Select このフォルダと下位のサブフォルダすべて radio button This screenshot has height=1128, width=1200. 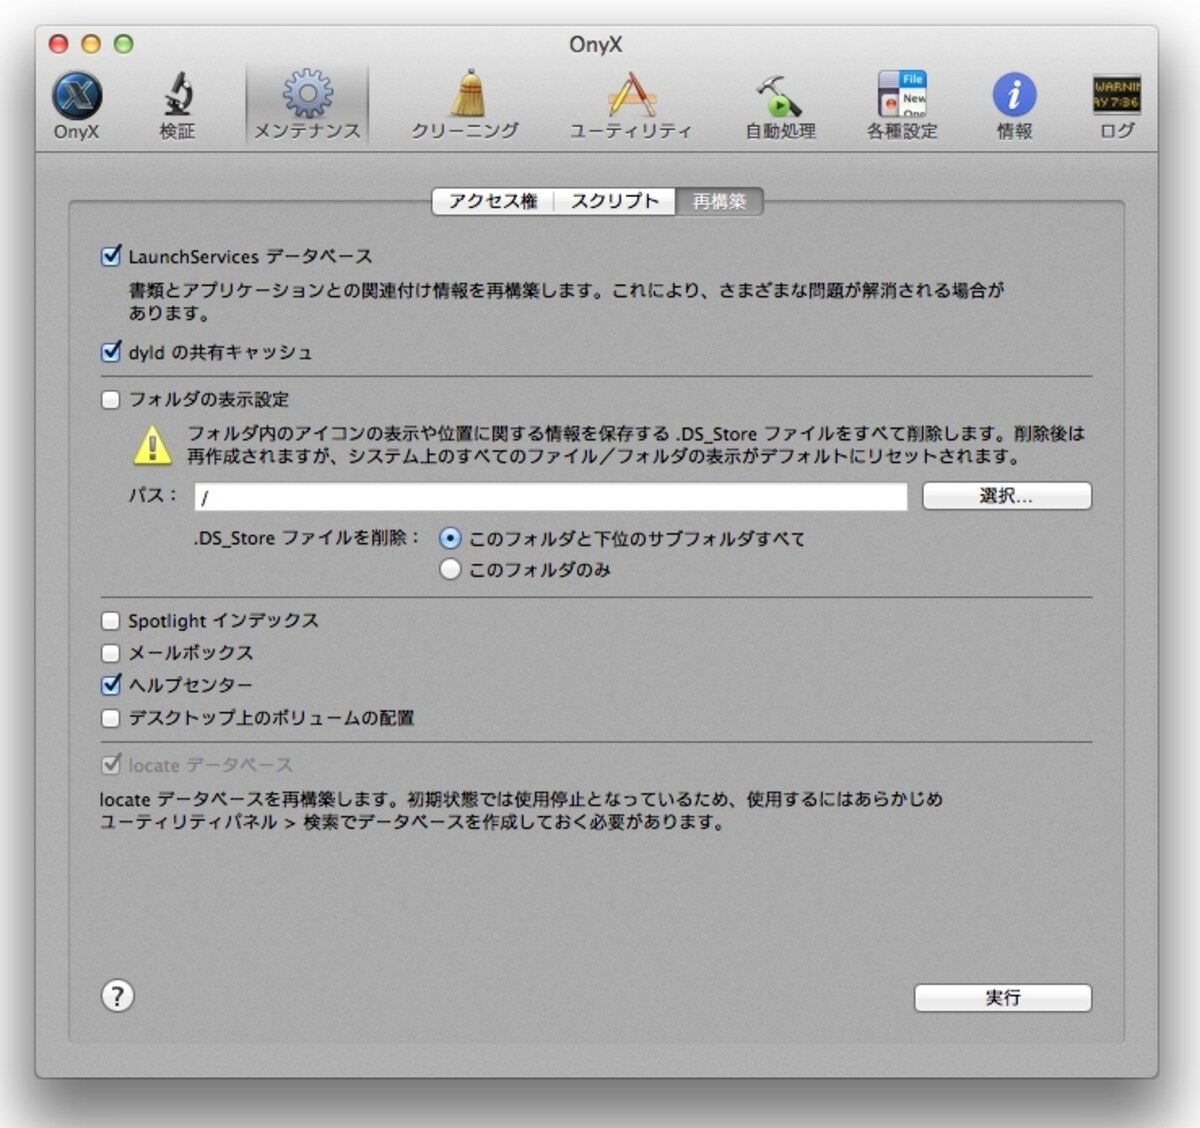(450, 538)
